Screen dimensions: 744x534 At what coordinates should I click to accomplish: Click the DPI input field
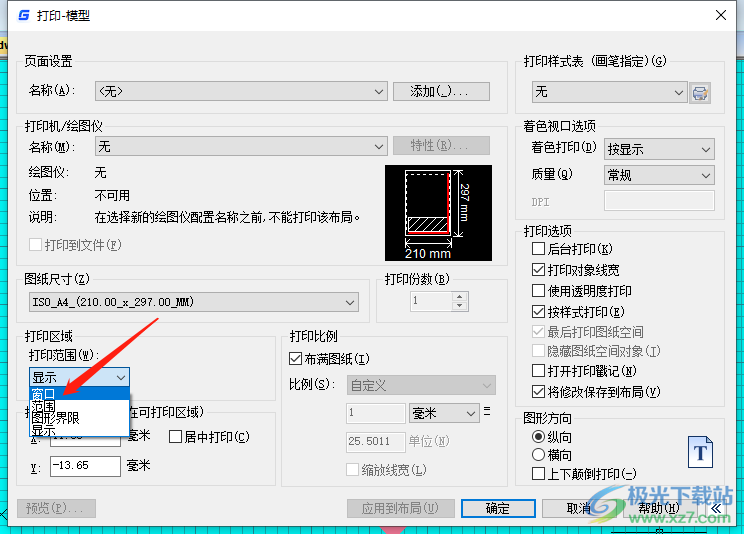click(x=659, y=200)
